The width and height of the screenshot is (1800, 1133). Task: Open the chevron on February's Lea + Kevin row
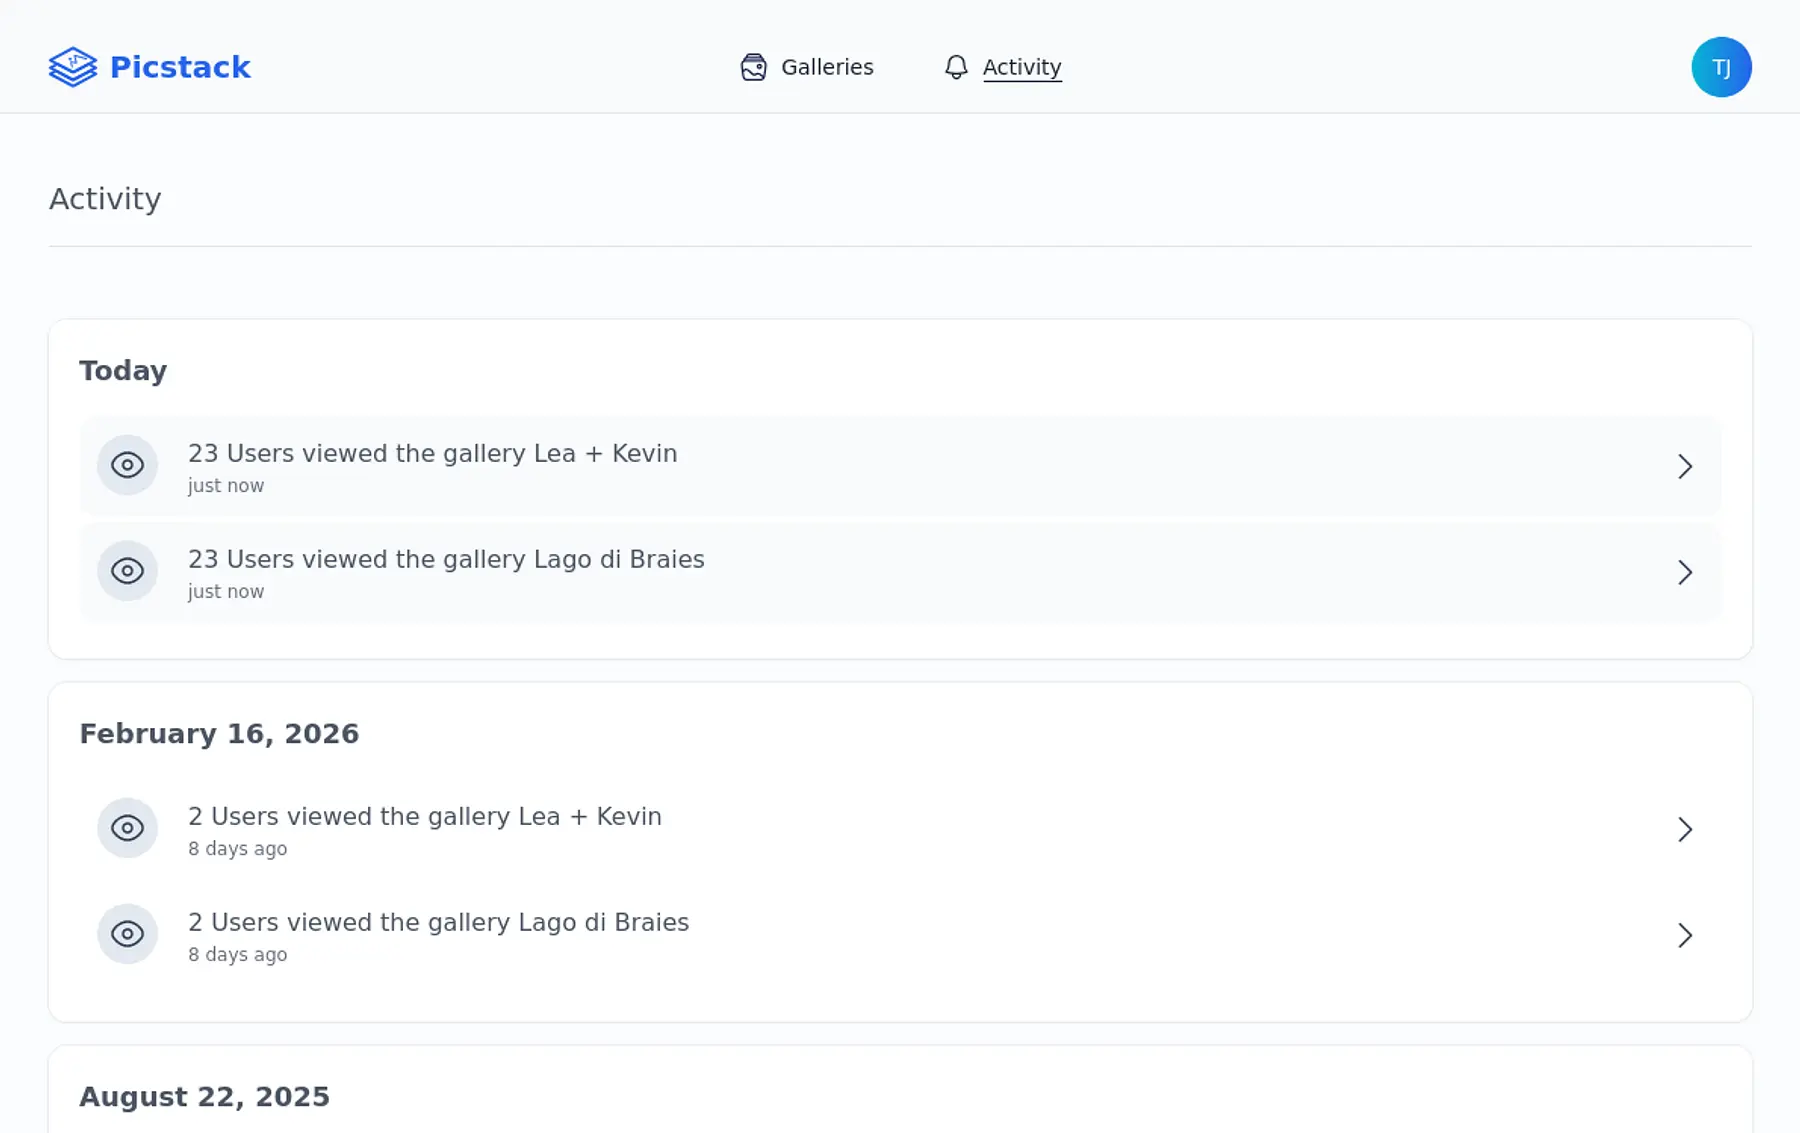click(1685, 829)
